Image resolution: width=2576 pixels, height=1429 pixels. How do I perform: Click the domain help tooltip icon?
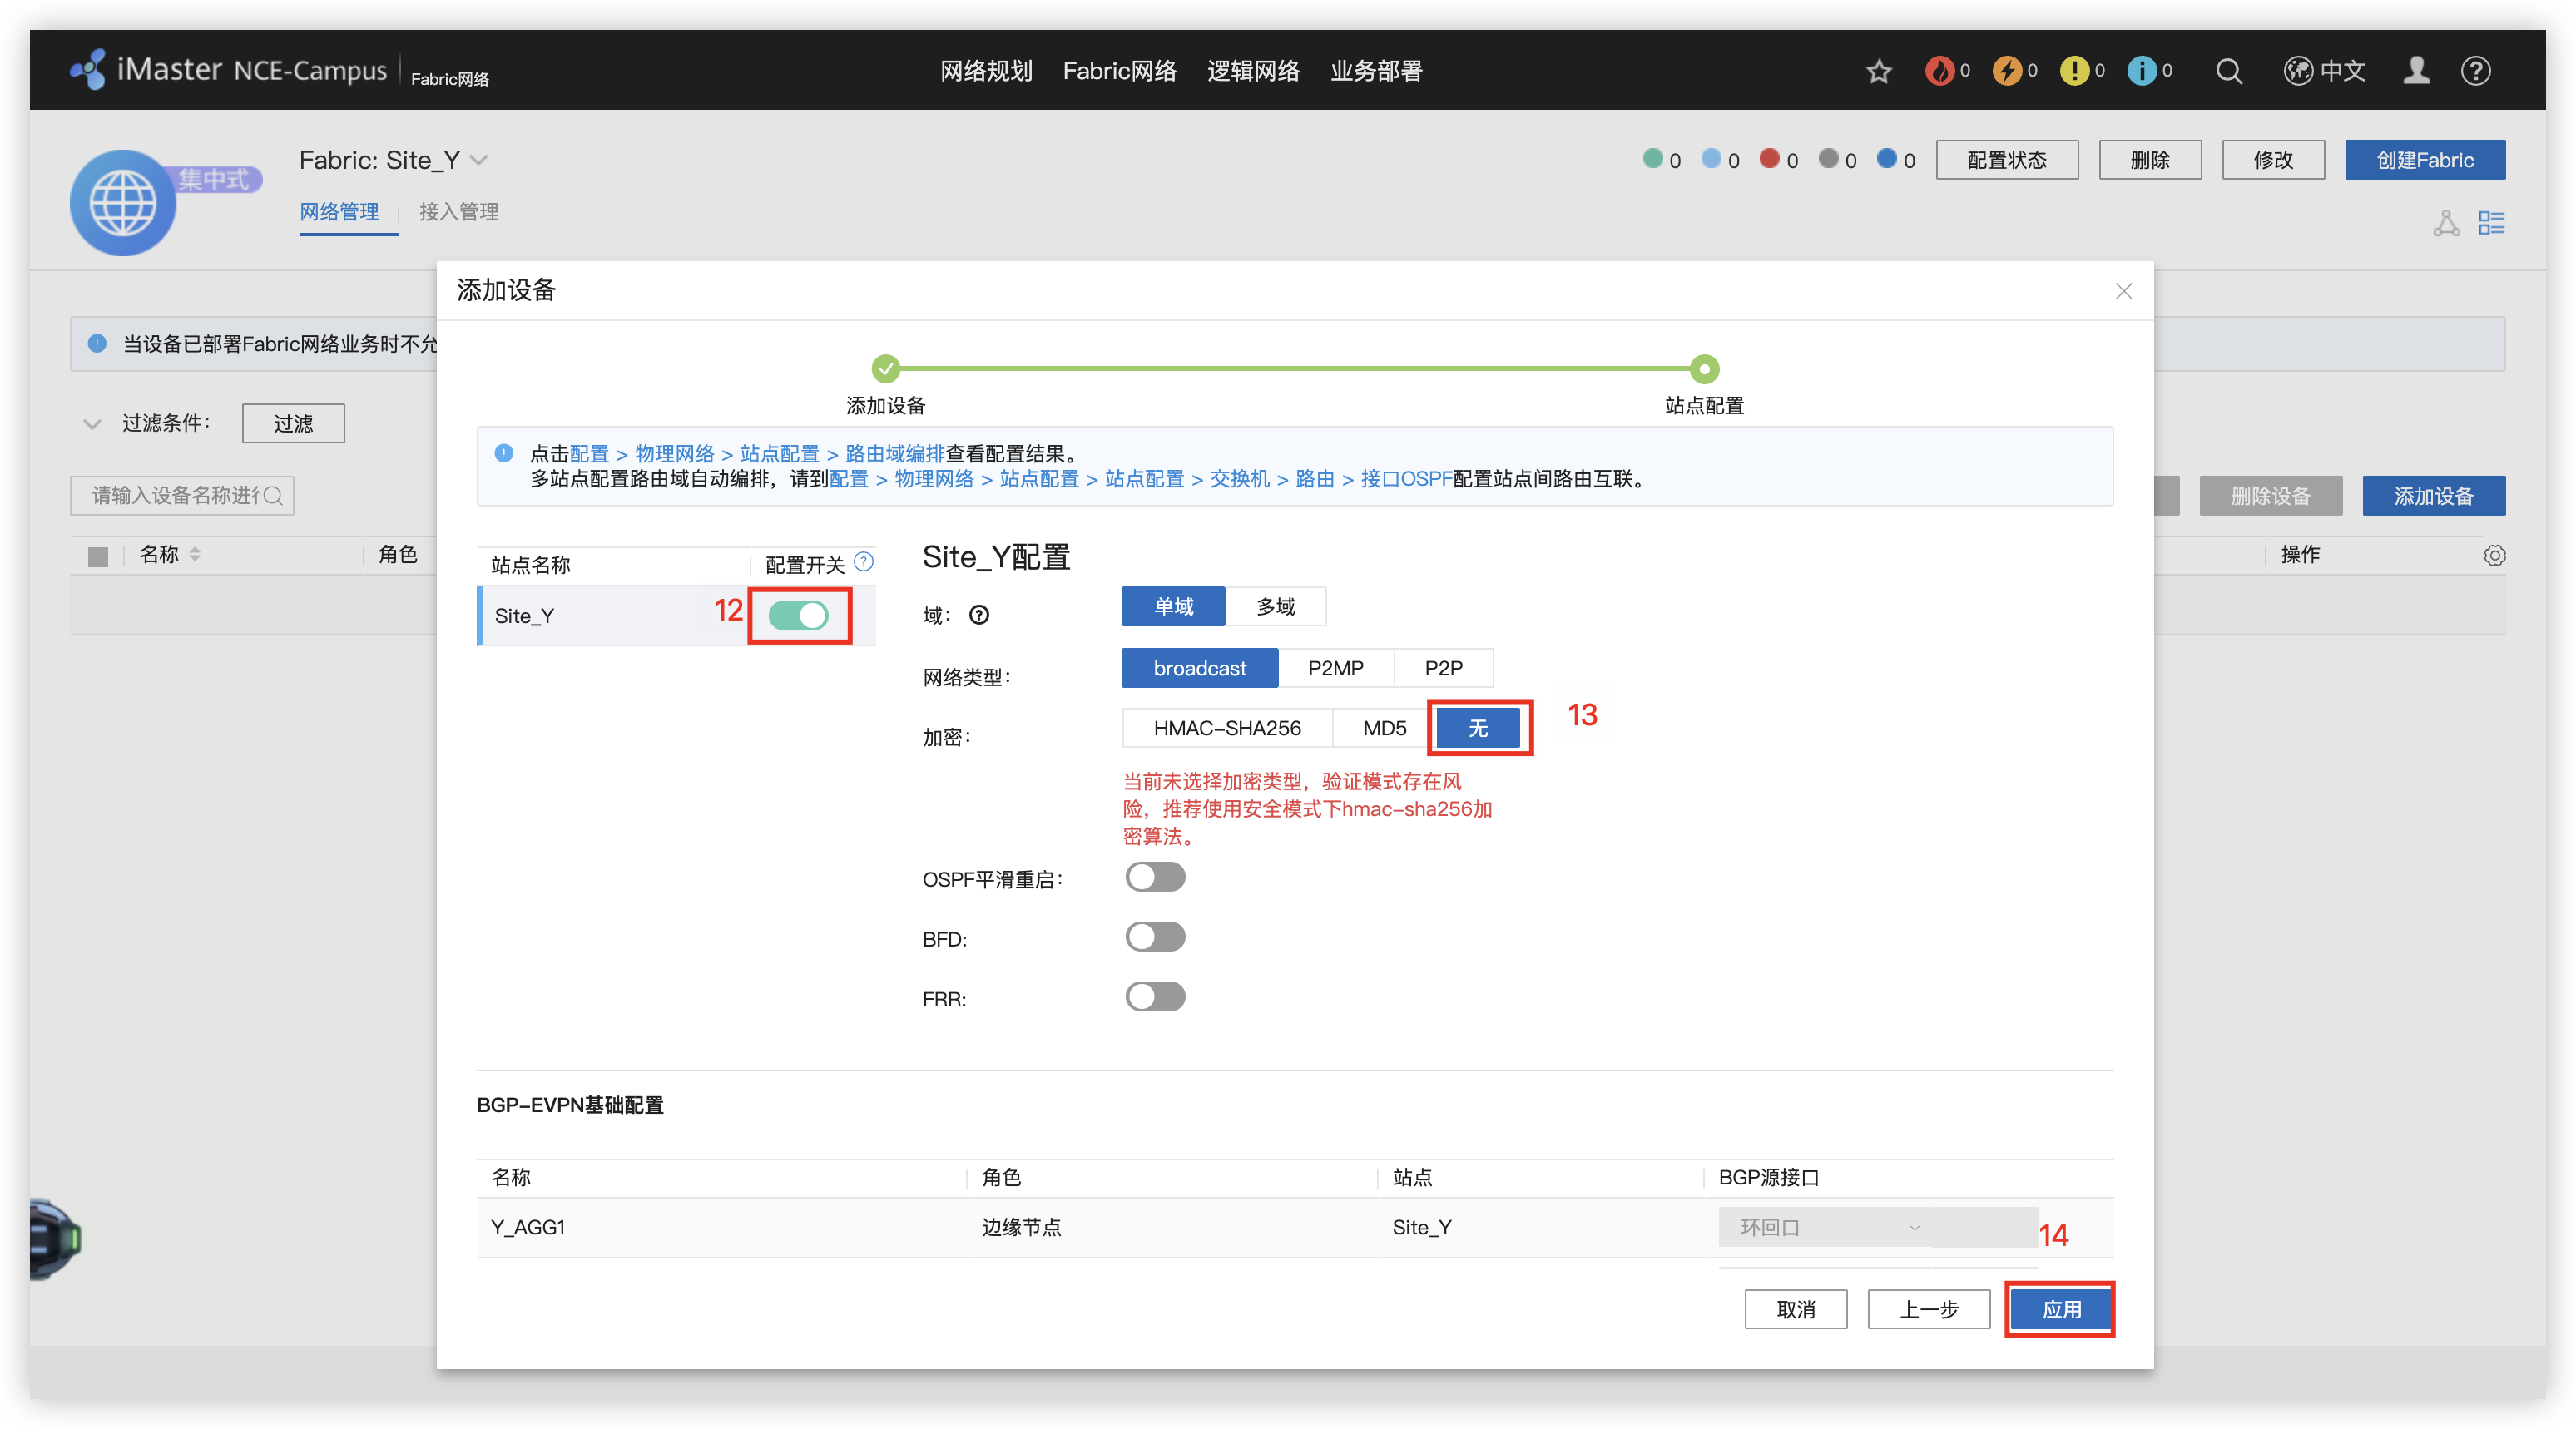pos(979,615)
